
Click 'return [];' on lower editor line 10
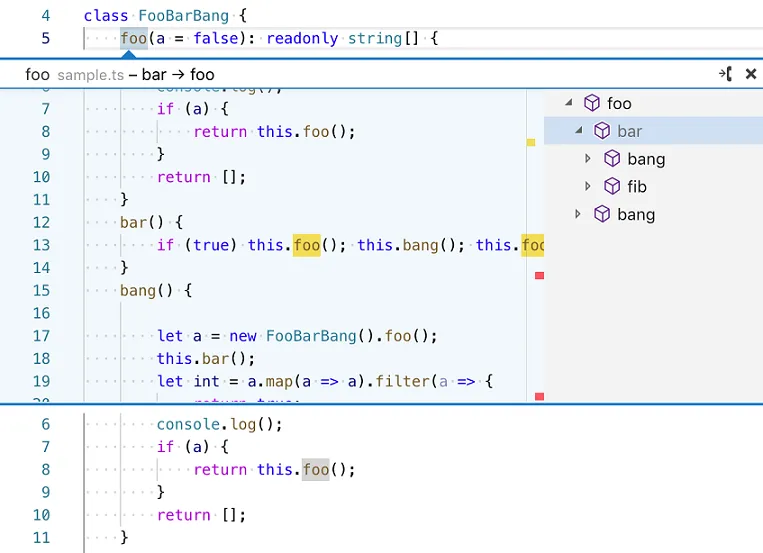tap(201, 515)
